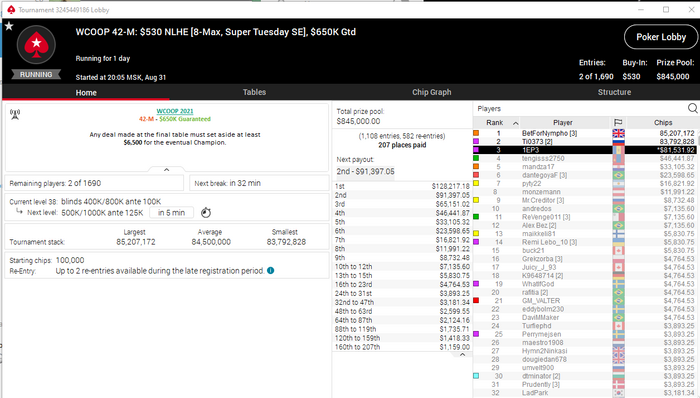The height and width of the screenshot is (398, 700).
Task: Click the favorite star icon
Action: 9,26
